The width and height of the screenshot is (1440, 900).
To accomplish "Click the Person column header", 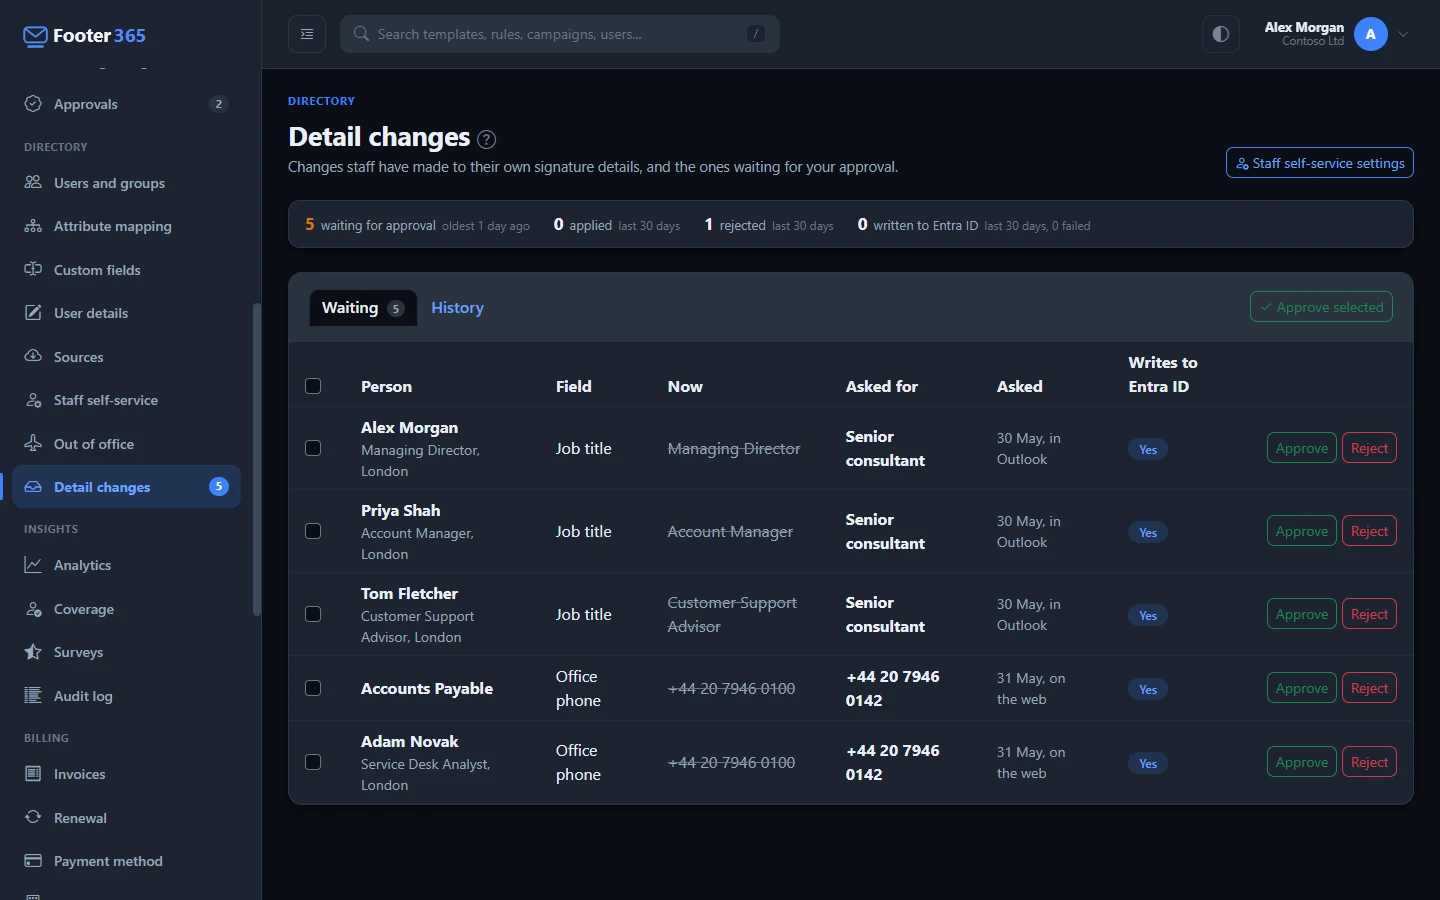I will [386, 386].
